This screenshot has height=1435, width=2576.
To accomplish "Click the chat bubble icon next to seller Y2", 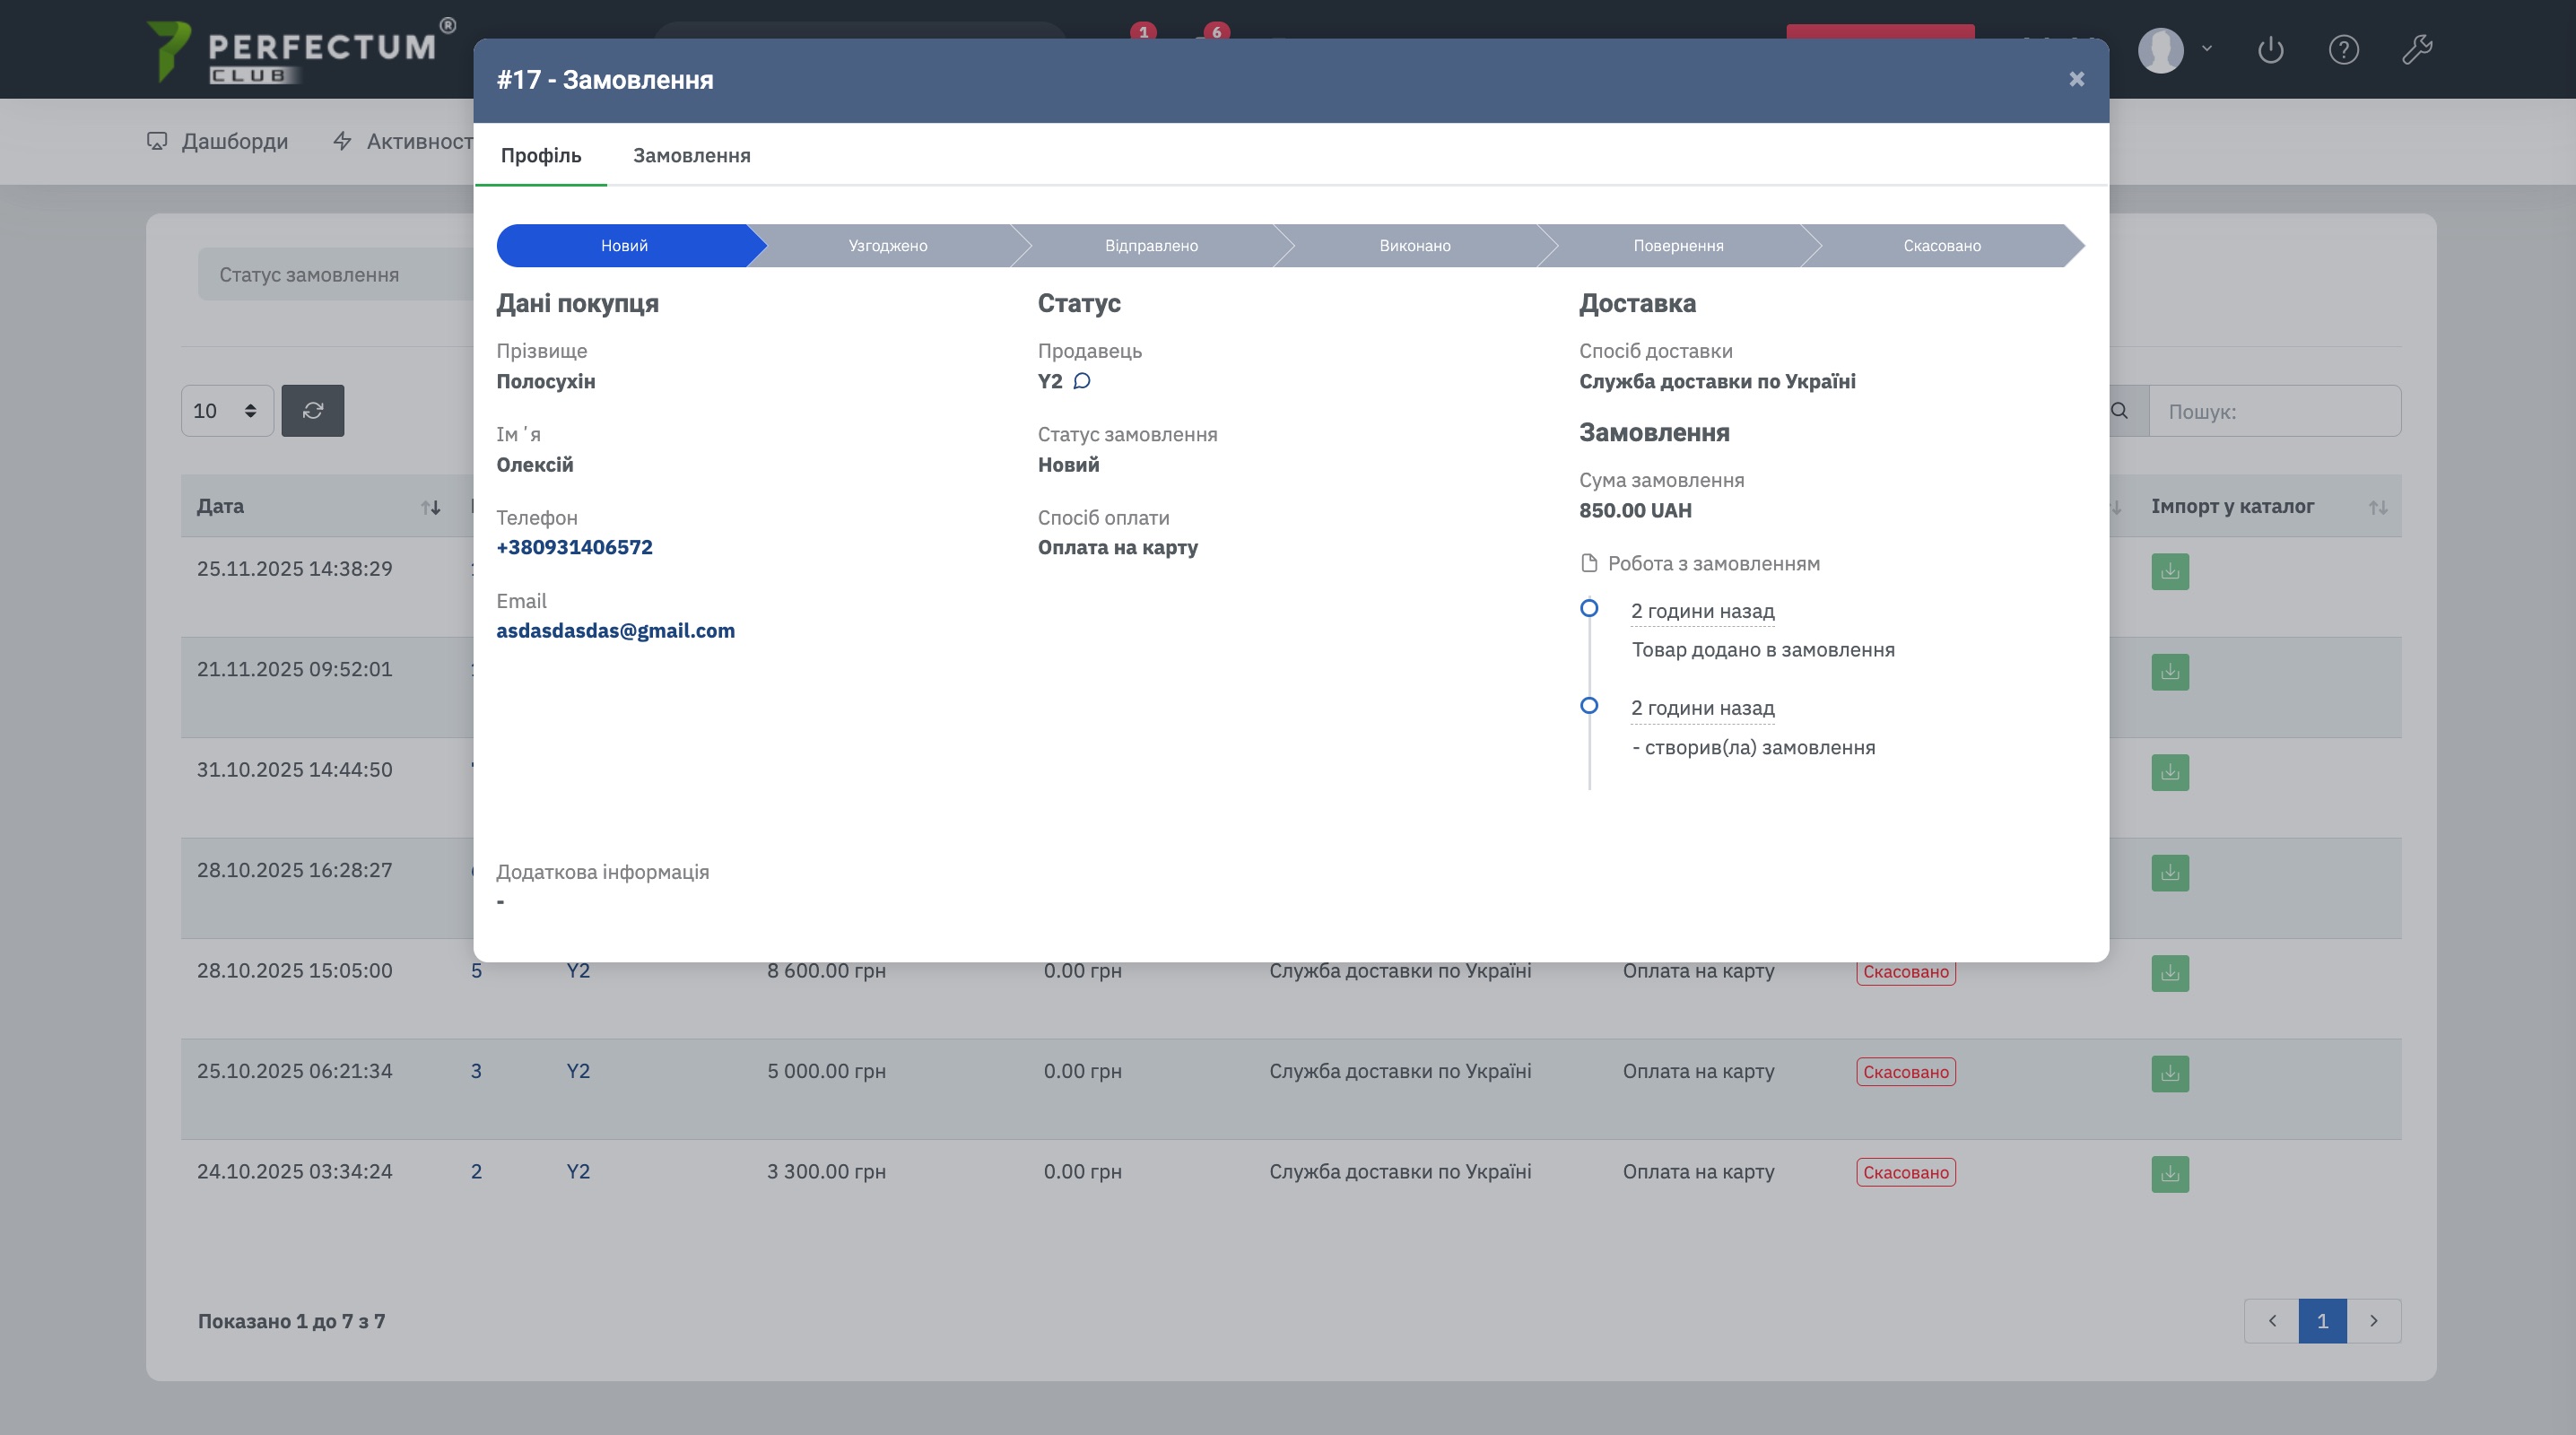I will tap(1082, 381).
